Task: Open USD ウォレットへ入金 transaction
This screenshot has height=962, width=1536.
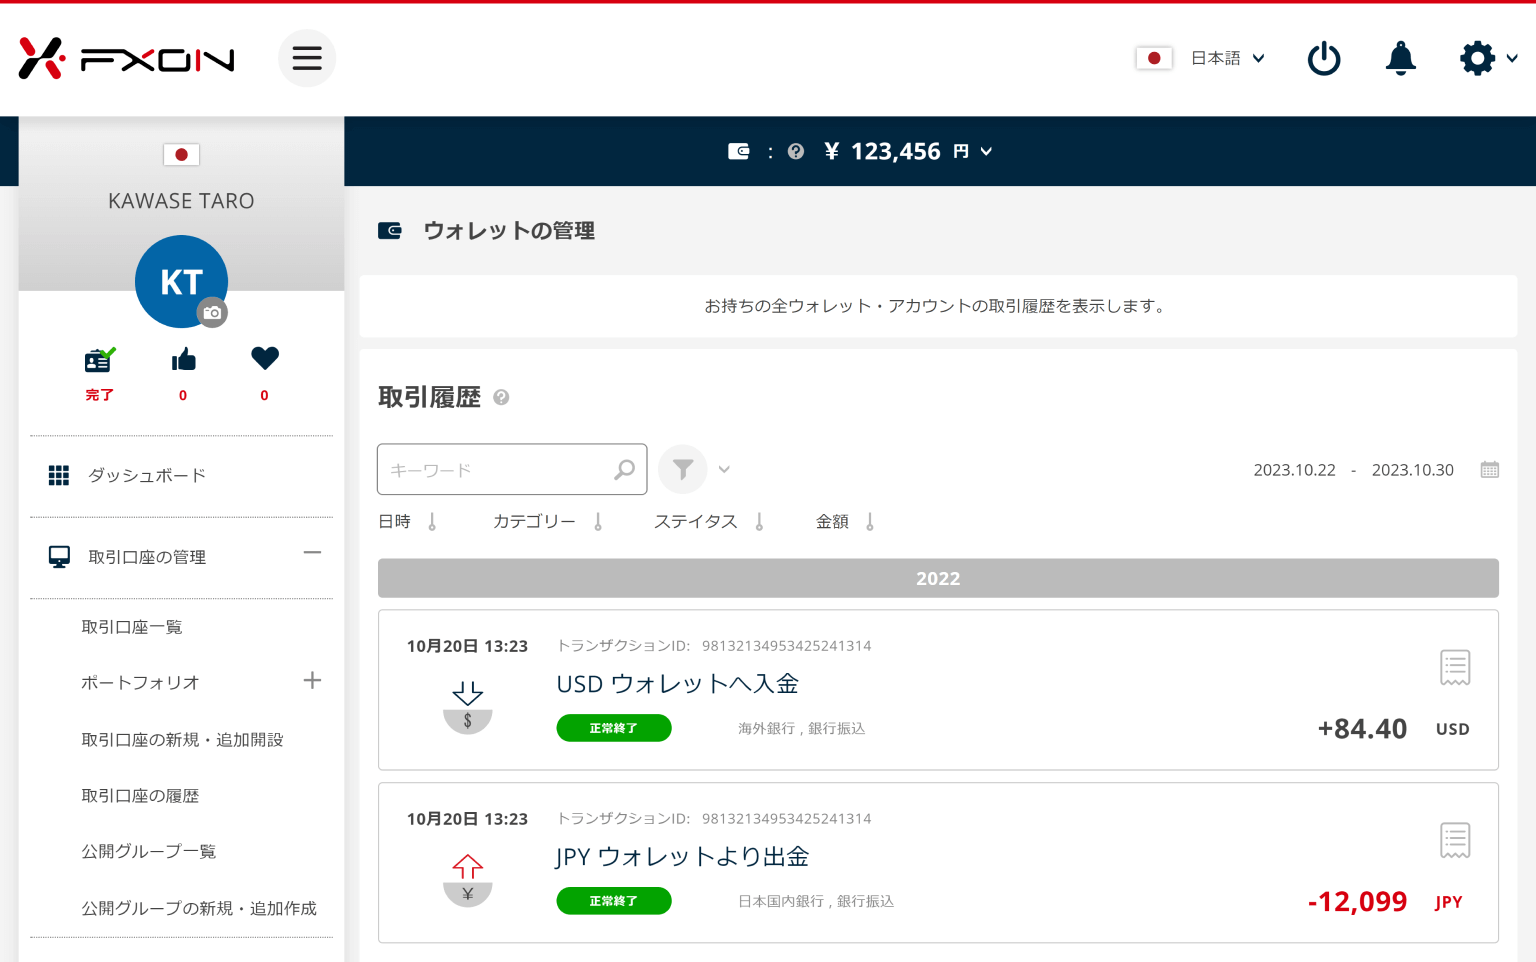Action: [677, 684]
